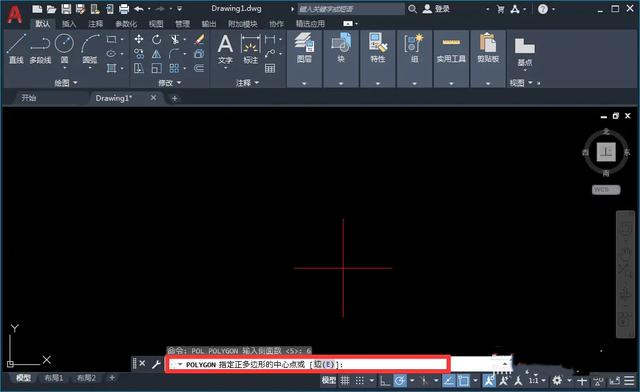Toggle isometric drafting in status bar
The width and height of the screenshot is (640, 392).
(424, 381)
